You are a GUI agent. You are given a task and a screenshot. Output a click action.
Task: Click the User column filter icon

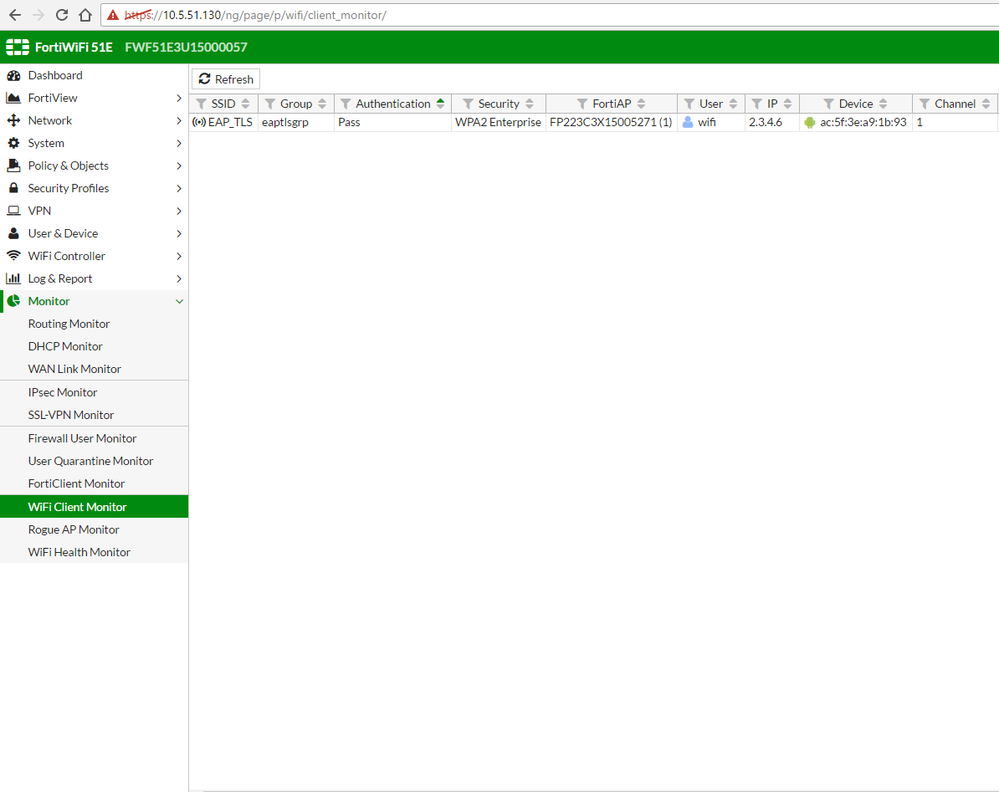coord(689,104)
